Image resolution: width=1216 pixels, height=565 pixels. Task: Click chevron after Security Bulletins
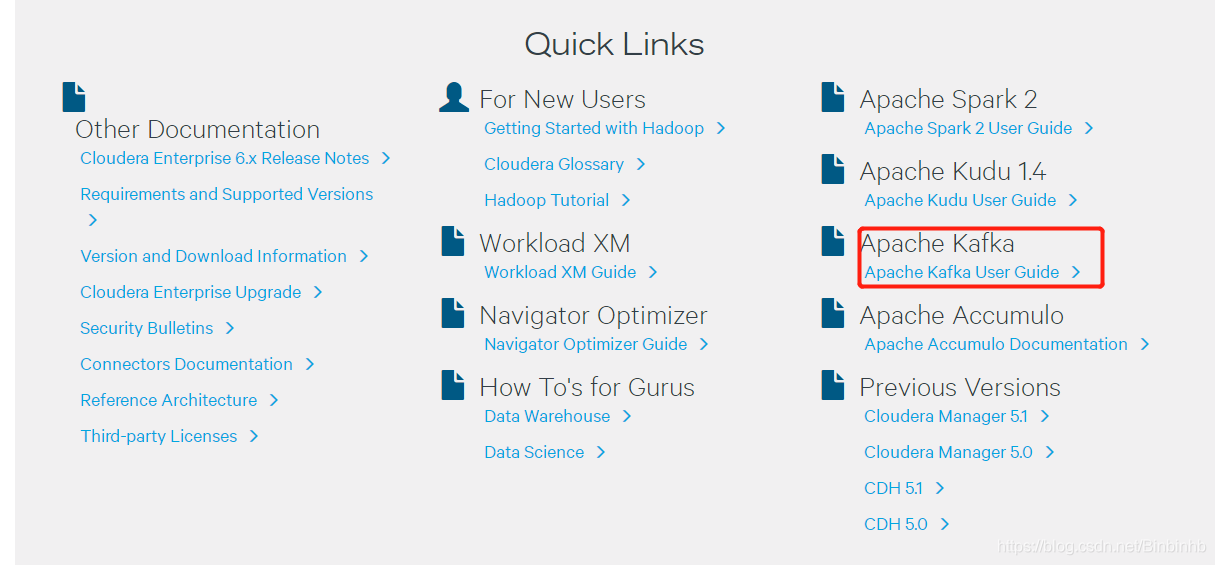(x=230, y=328)
